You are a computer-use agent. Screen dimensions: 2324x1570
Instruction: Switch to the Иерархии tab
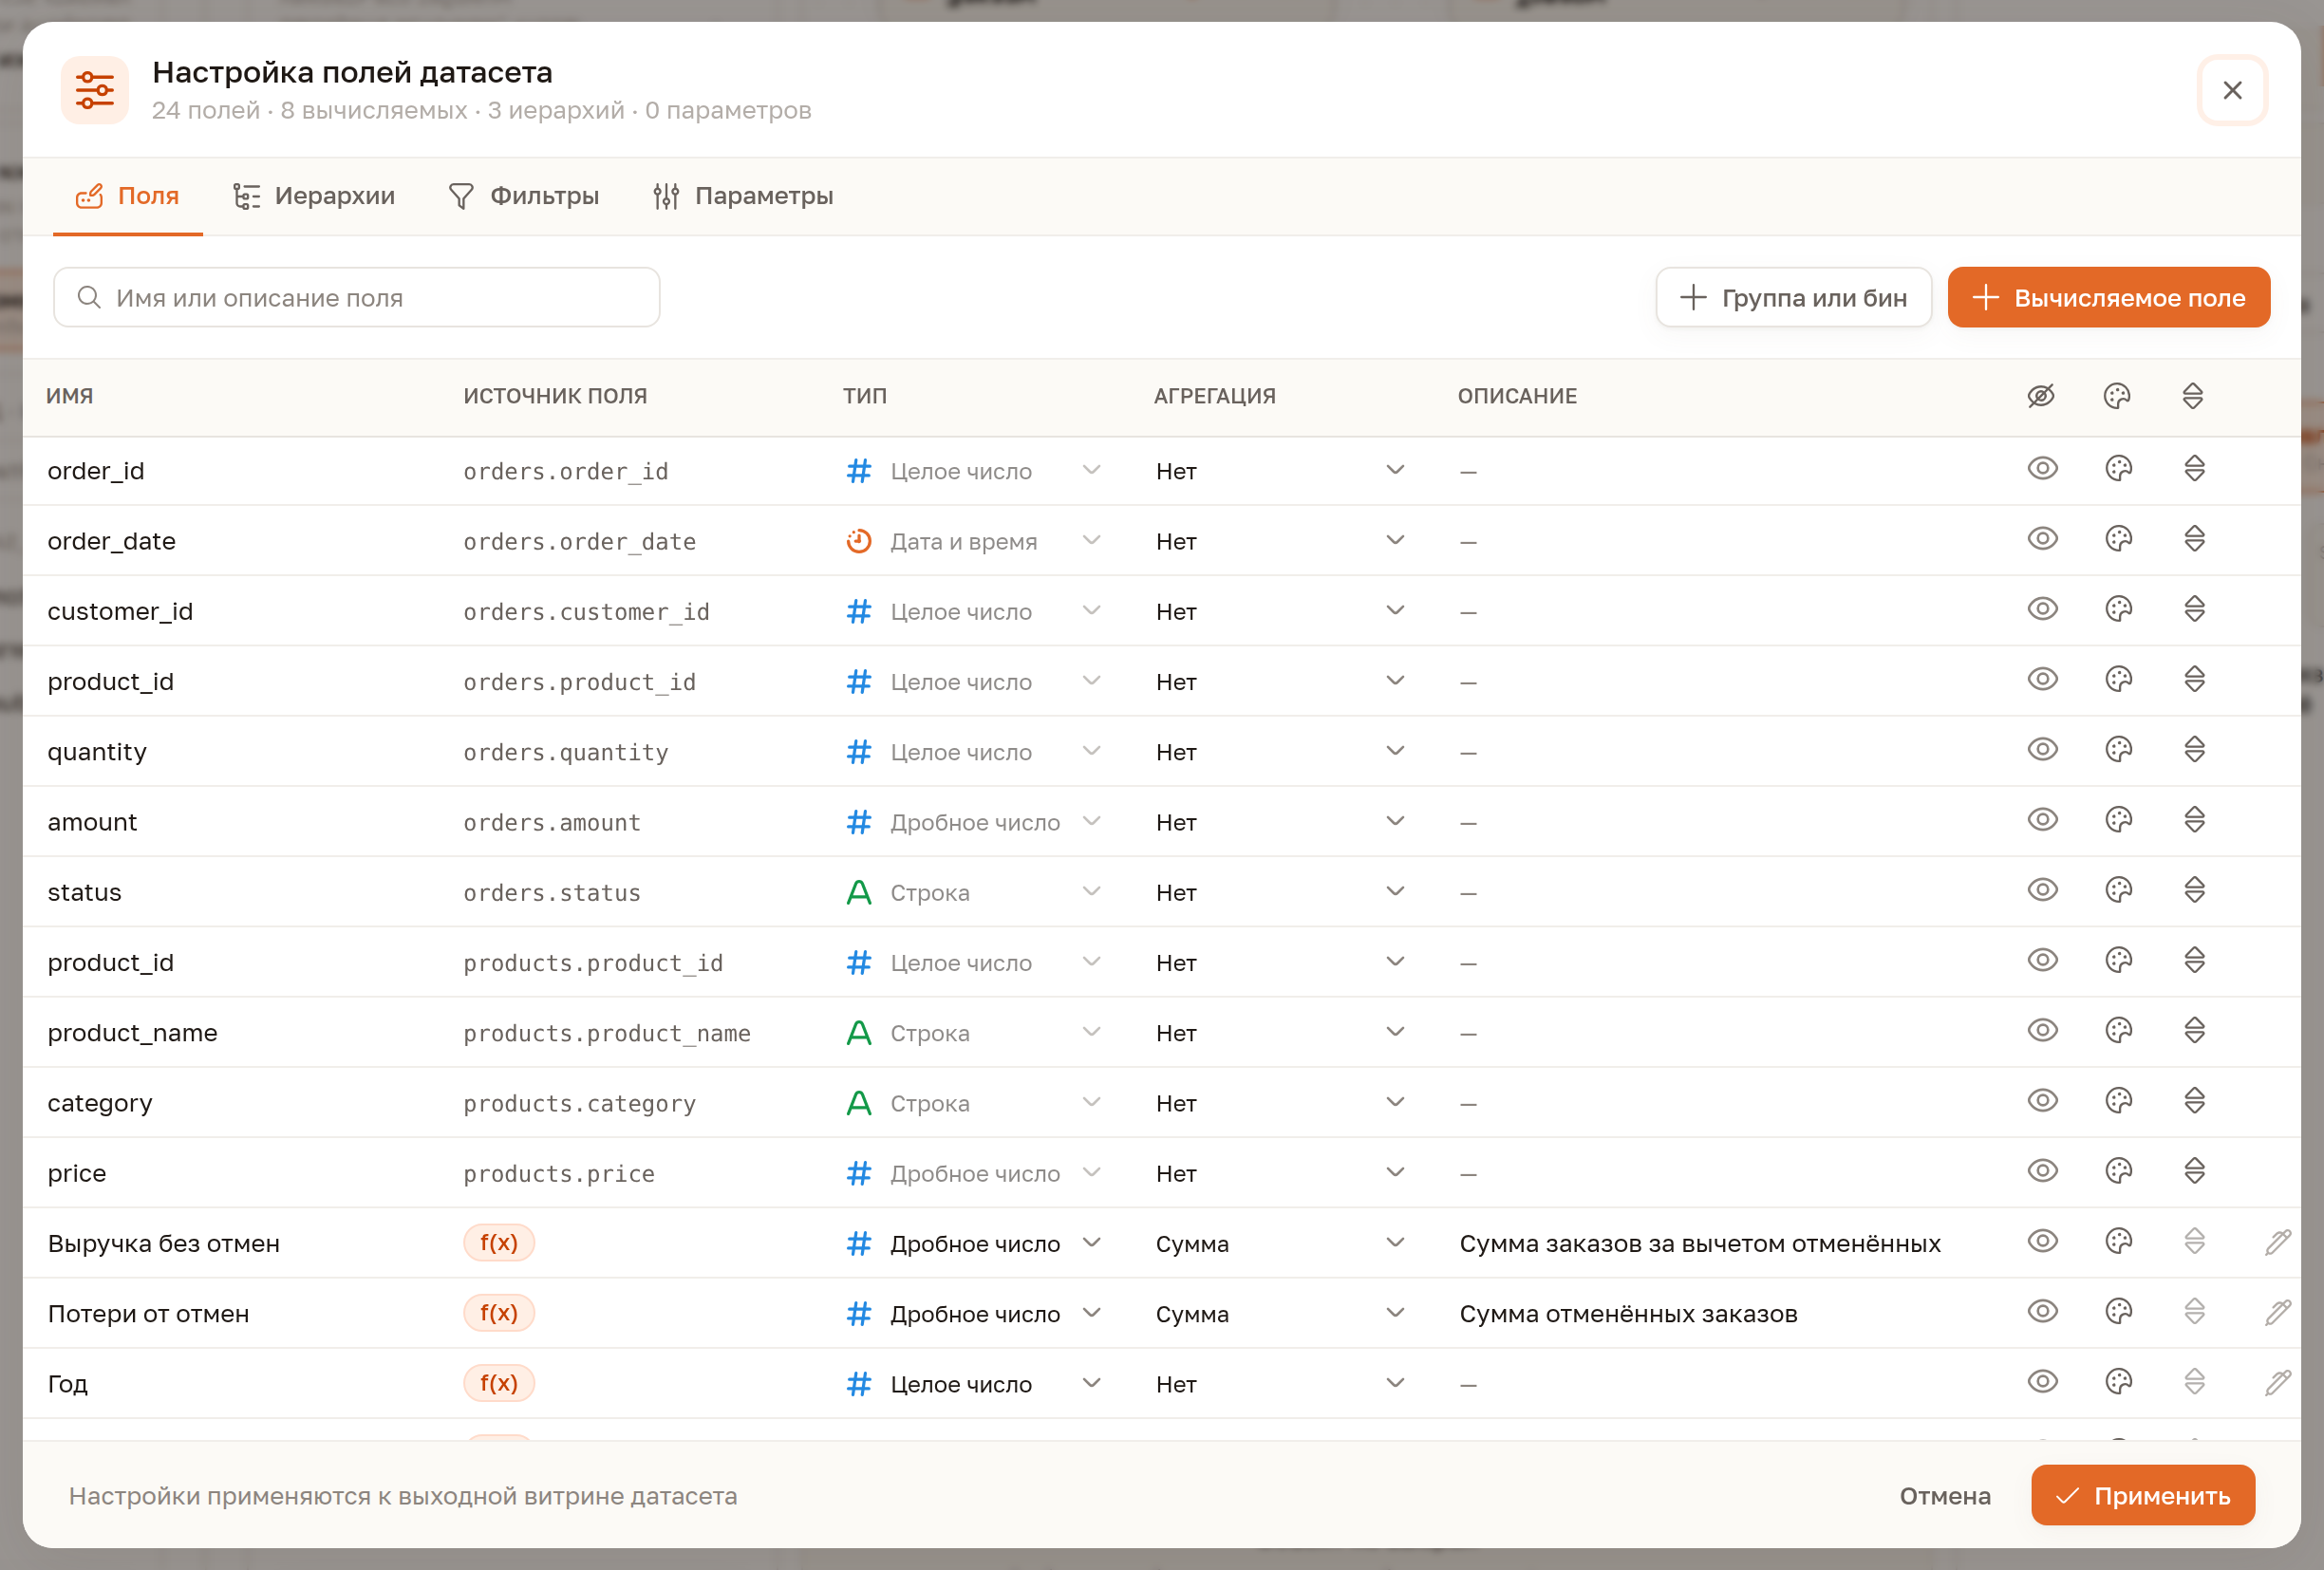(313, 196)
